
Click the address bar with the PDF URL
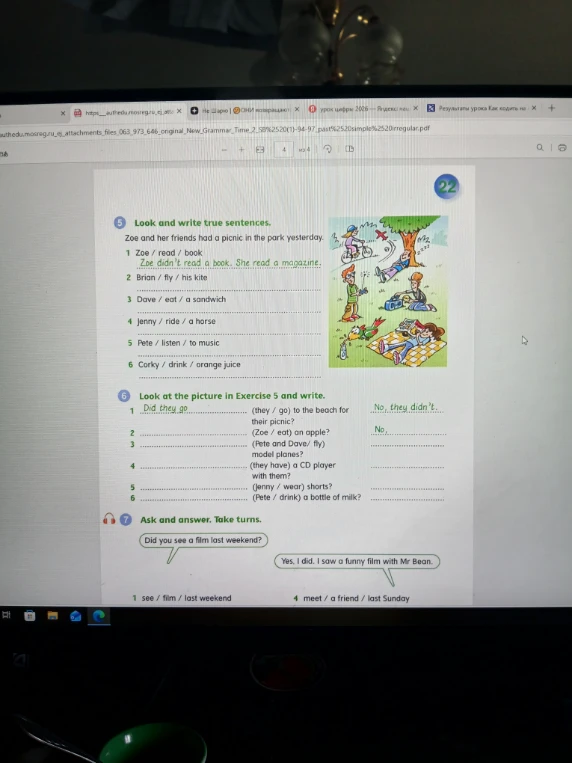214,129
